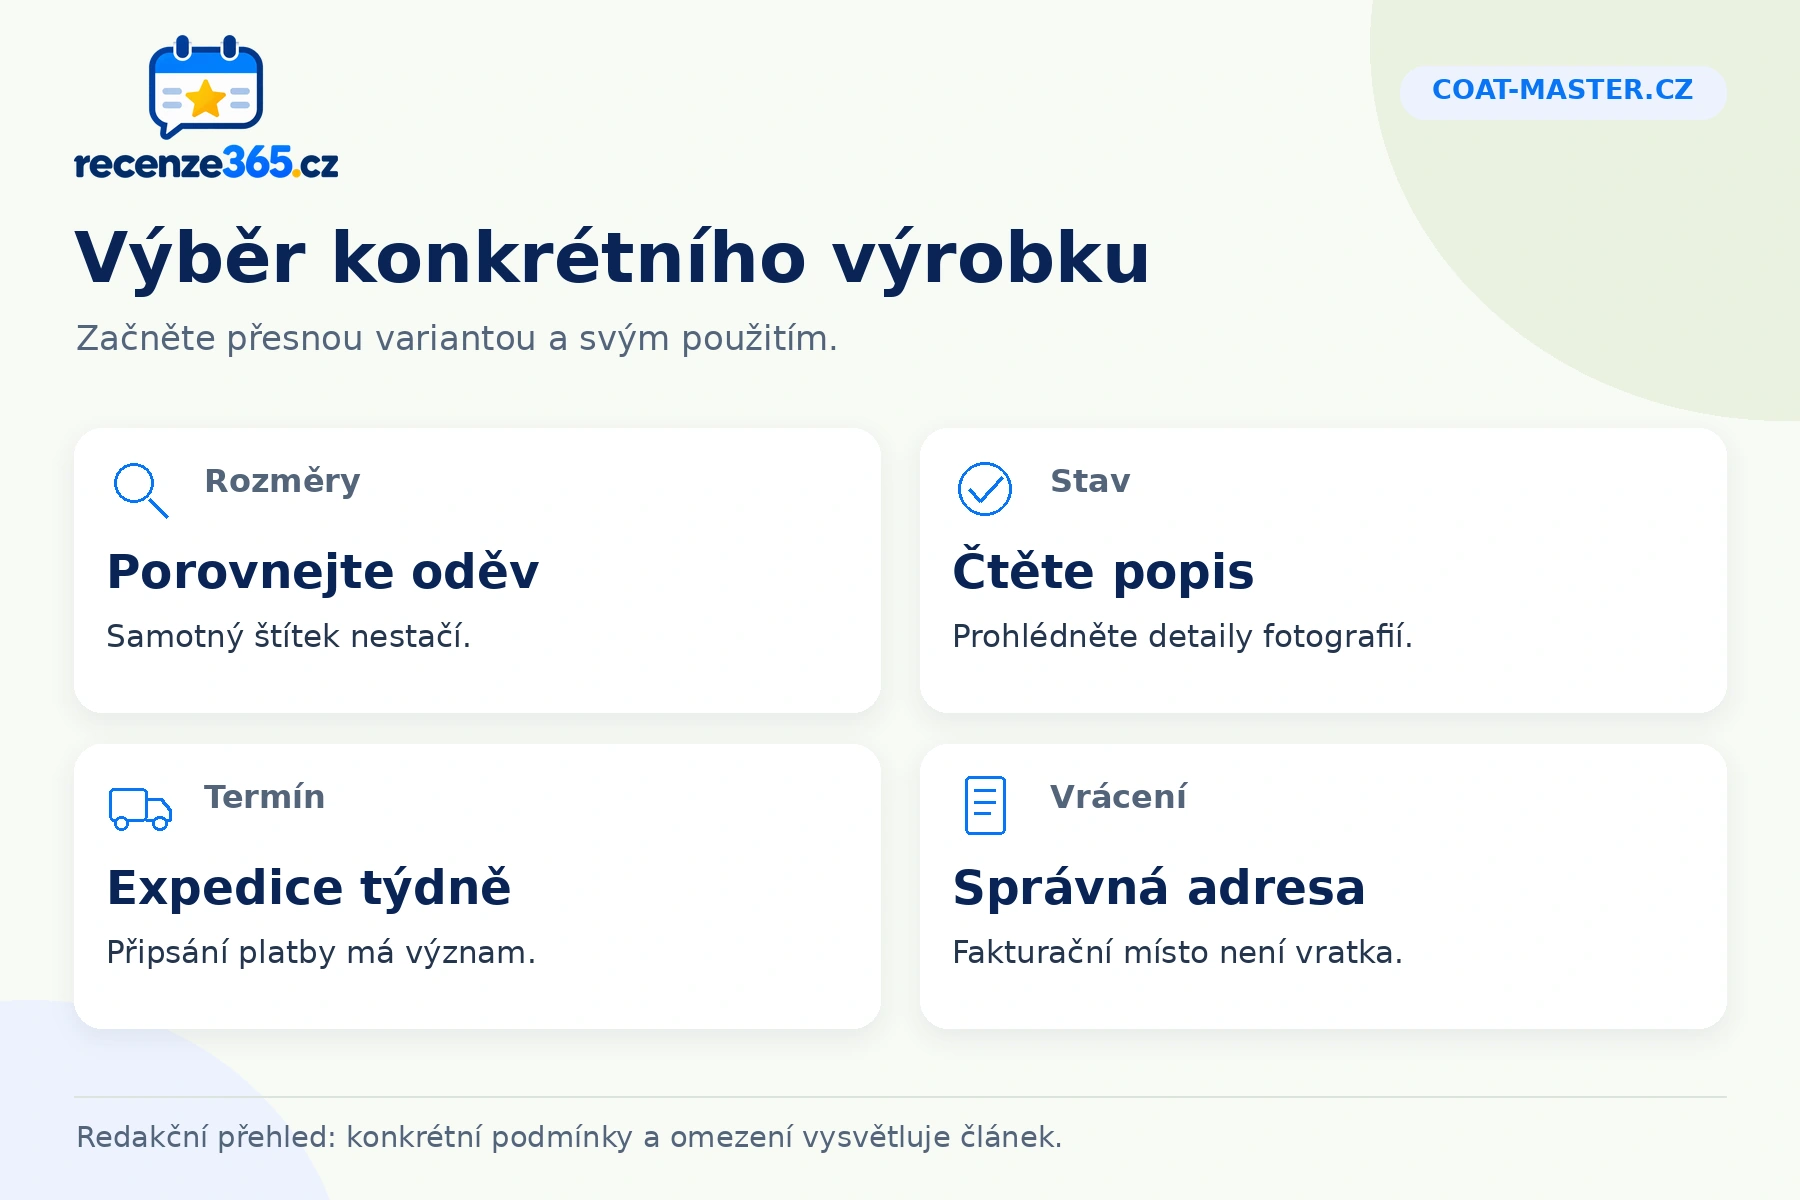
Task: Click the "Expedice týdně" card title
Action: click(x=309, y=888)
